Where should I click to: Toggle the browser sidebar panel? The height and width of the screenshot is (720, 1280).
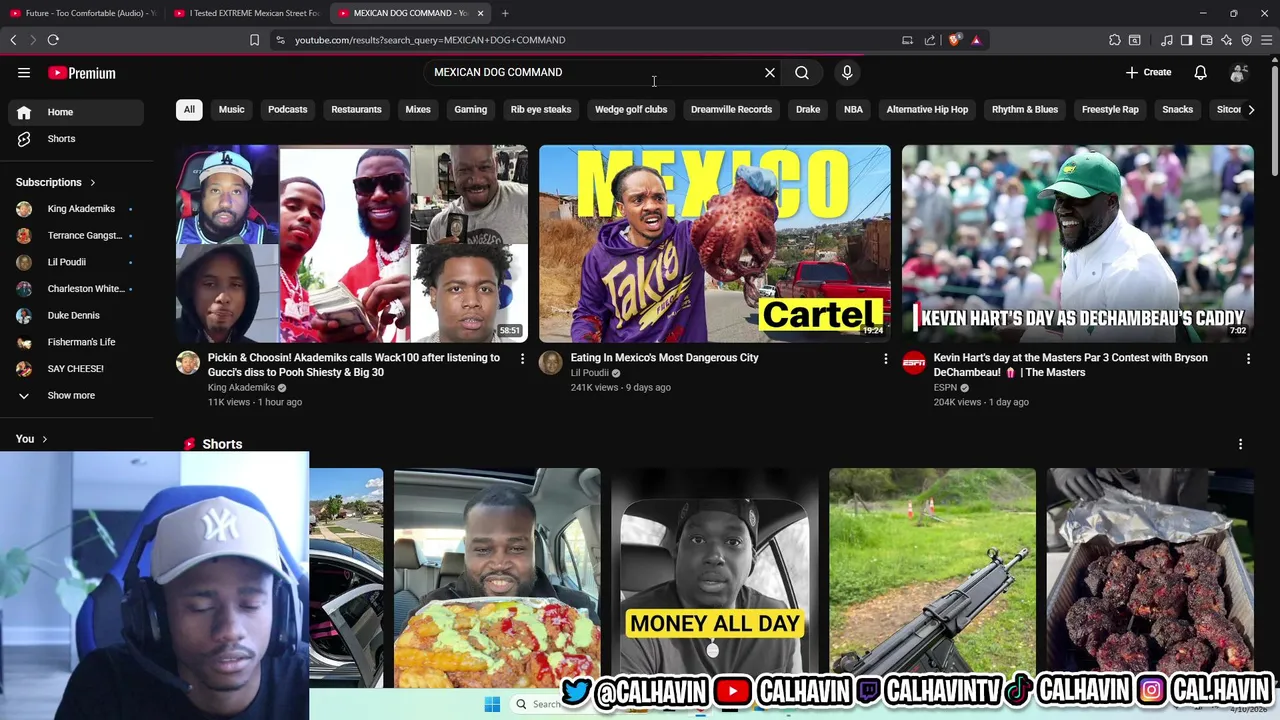point(1186,40)
